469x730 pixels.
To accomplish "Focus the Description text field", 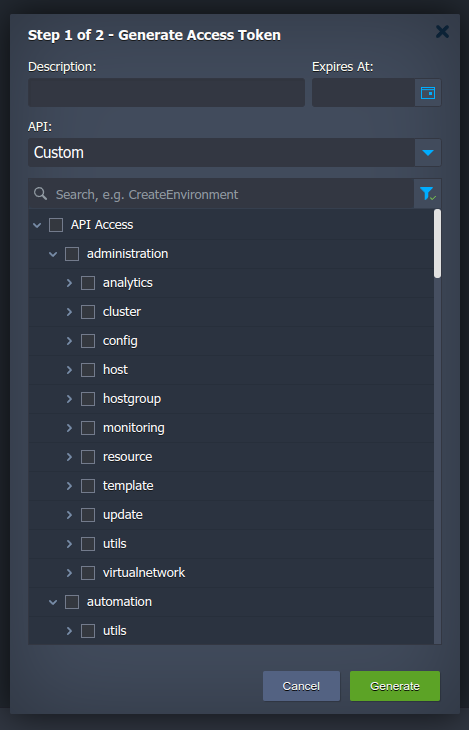I will click(x=166, y=93).
